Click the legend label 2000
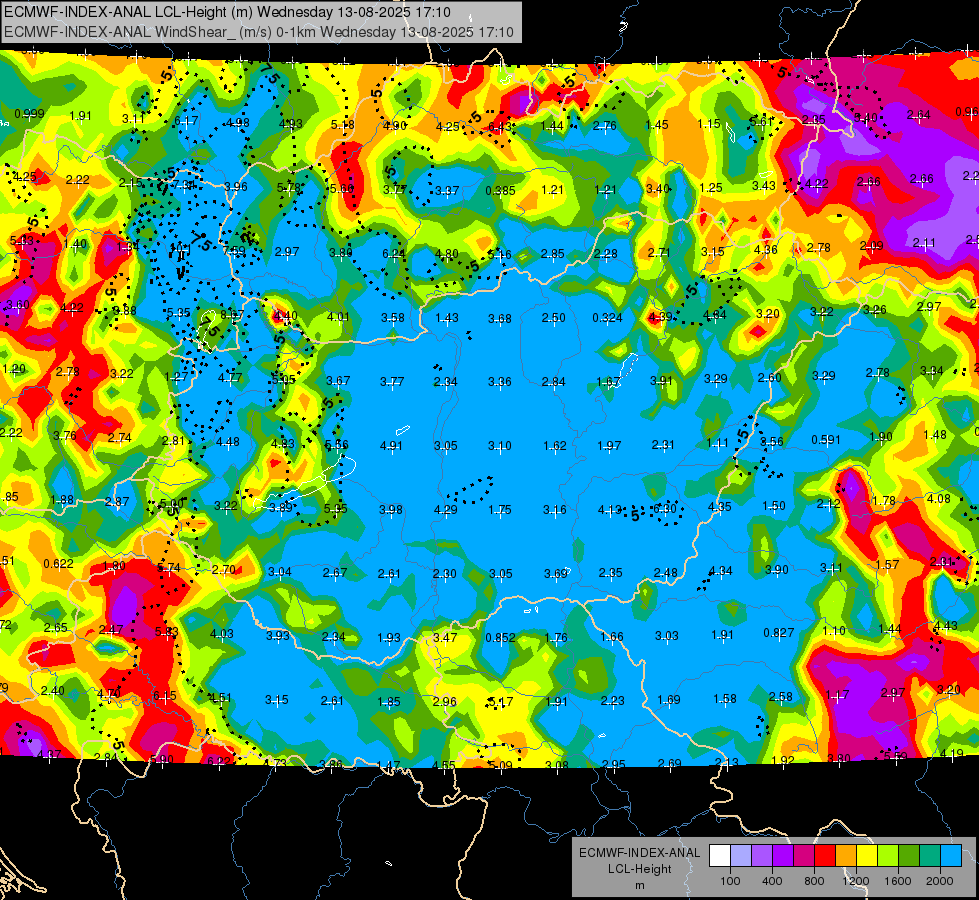This screenshot has width=979, height=900. [x=940, y=881]
